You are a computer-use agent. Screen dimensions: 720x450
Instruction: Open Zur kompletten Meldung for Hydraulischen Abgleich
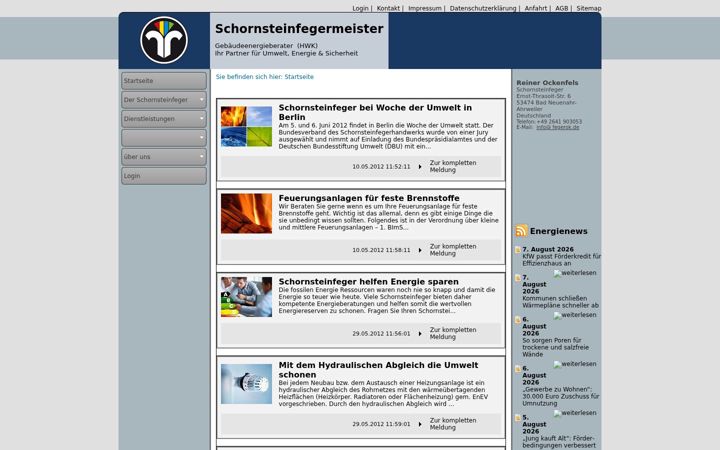453,424
